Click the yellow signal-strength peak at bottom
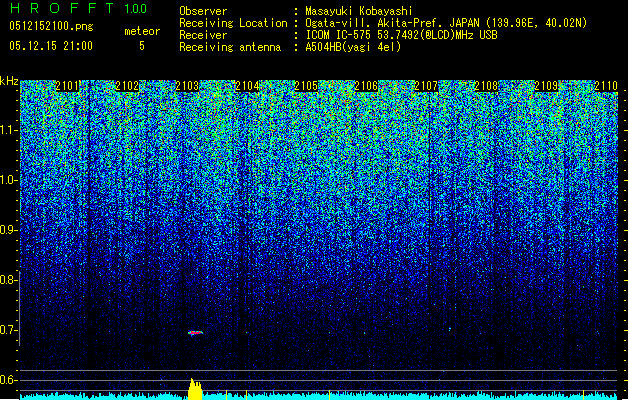Viewport: 629px width, 400px height. click(x=195, y=389)
